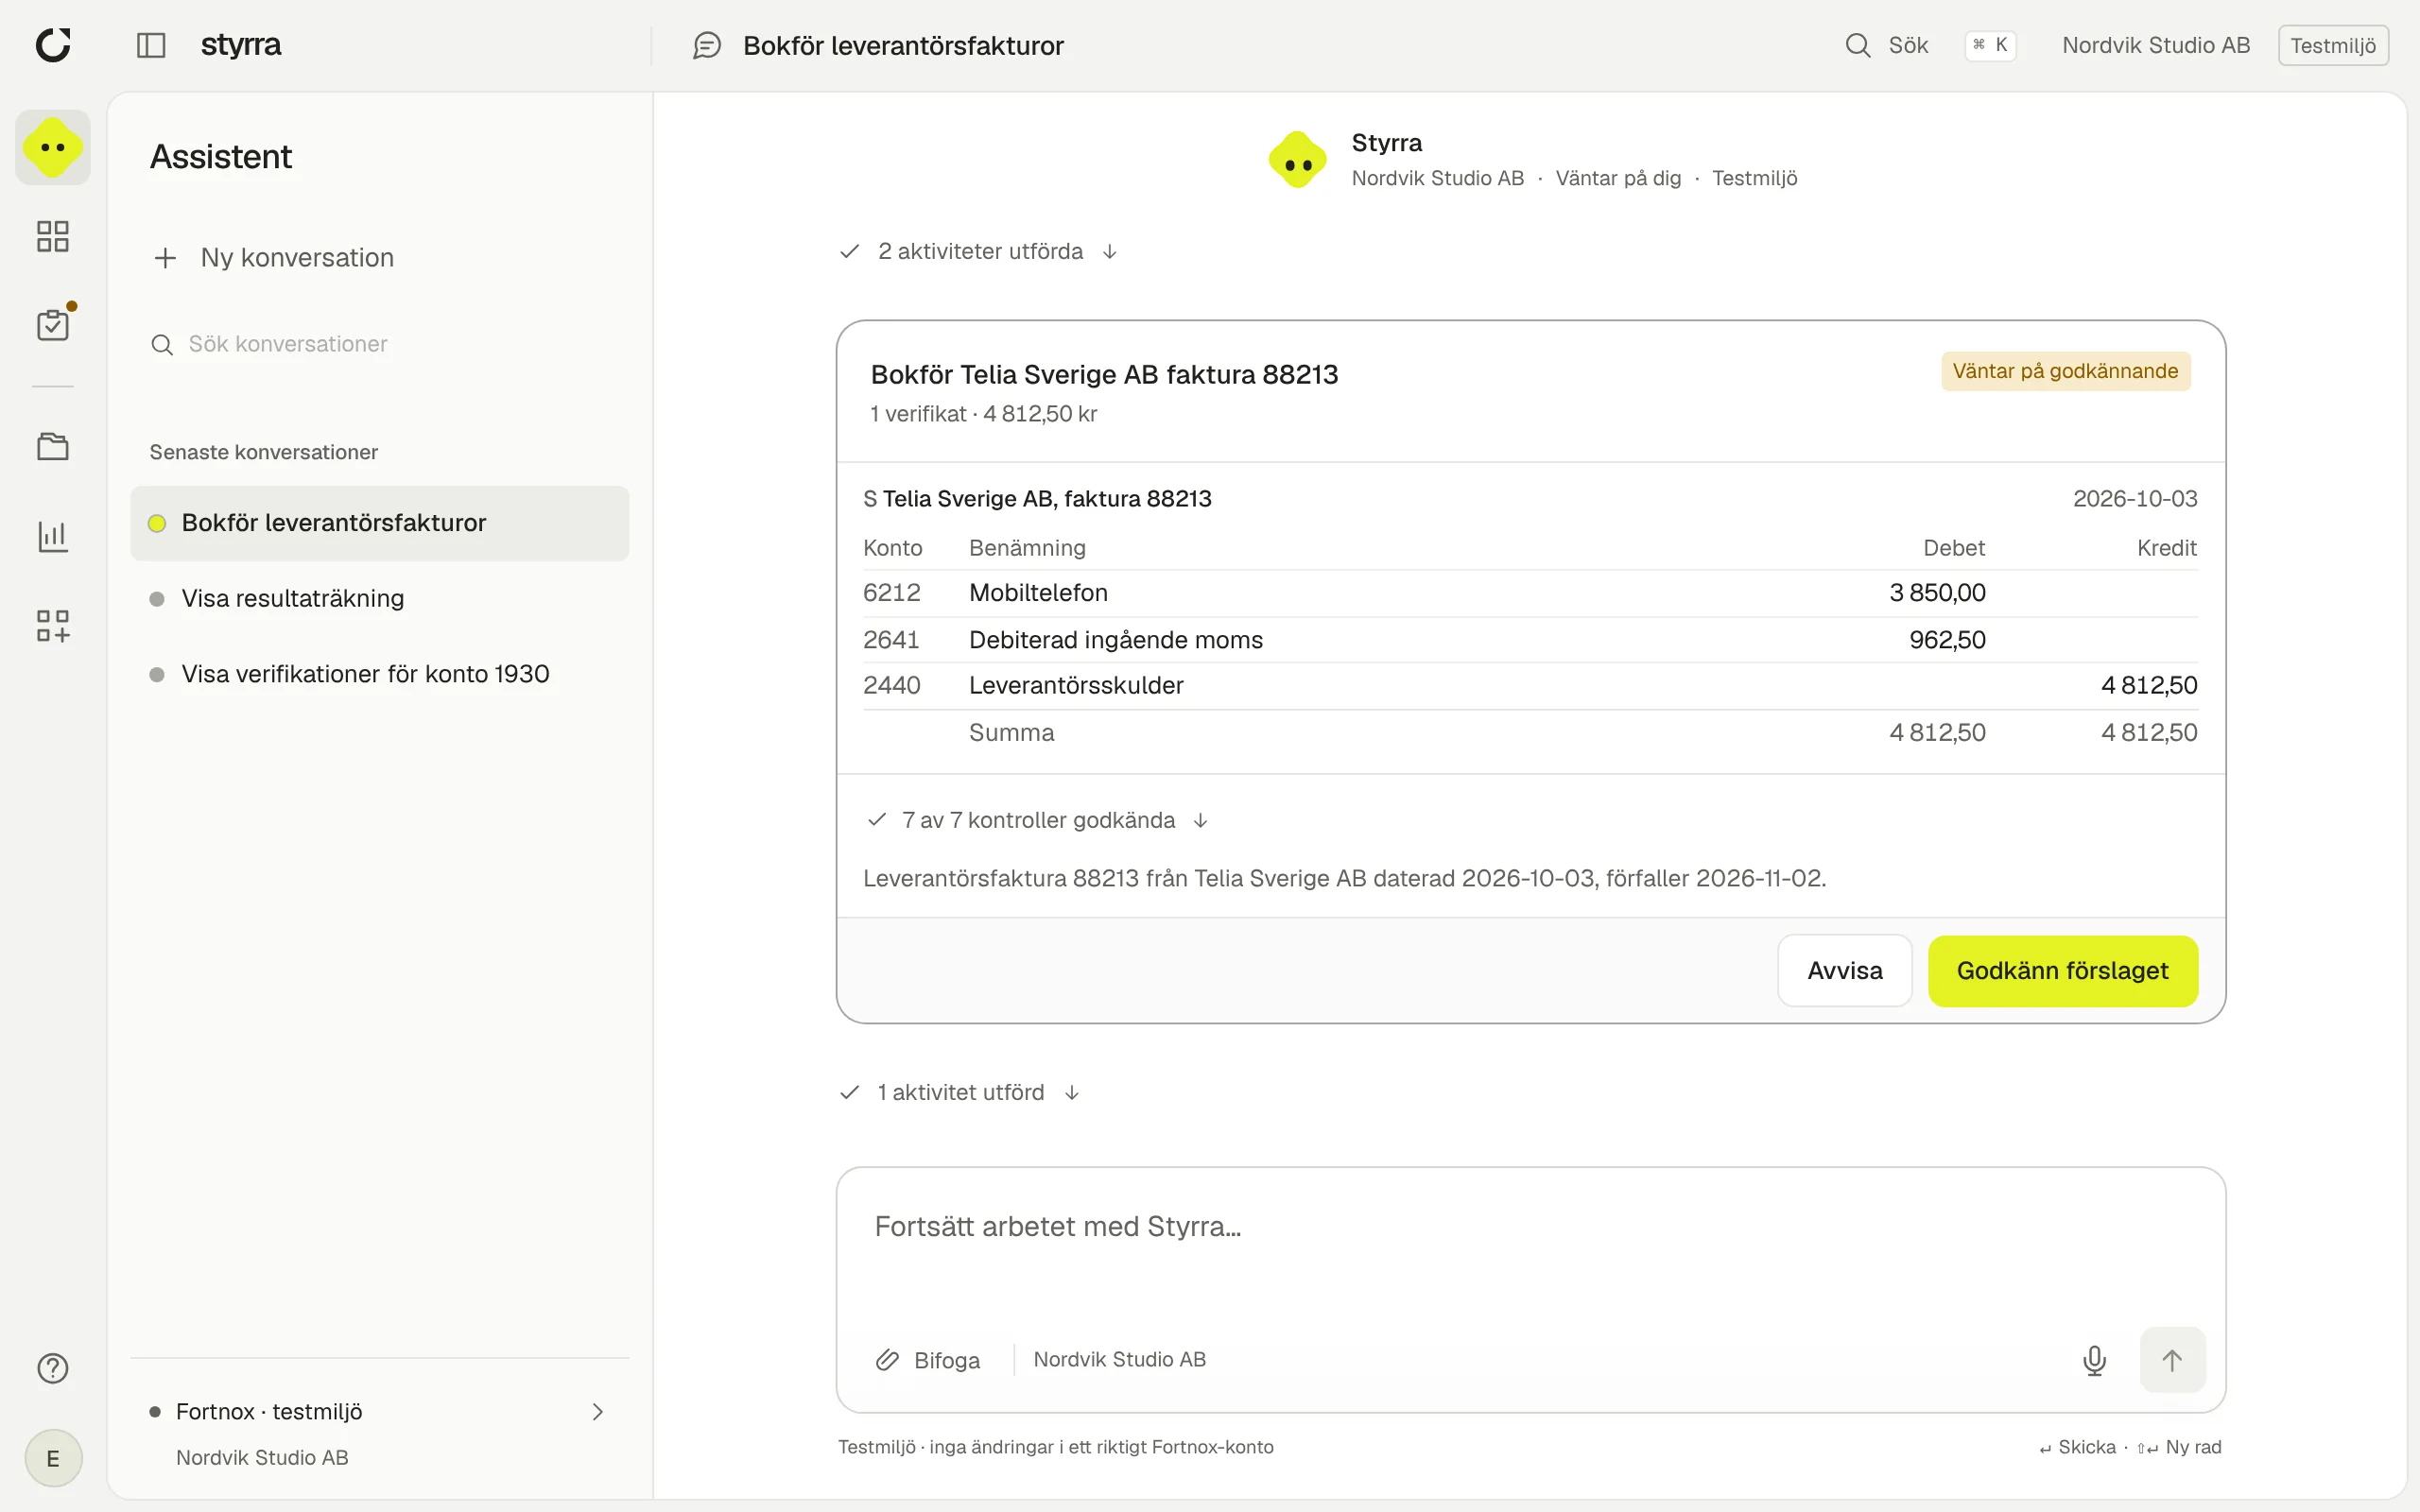Click Bifoga attachment button

[928, 1360]
